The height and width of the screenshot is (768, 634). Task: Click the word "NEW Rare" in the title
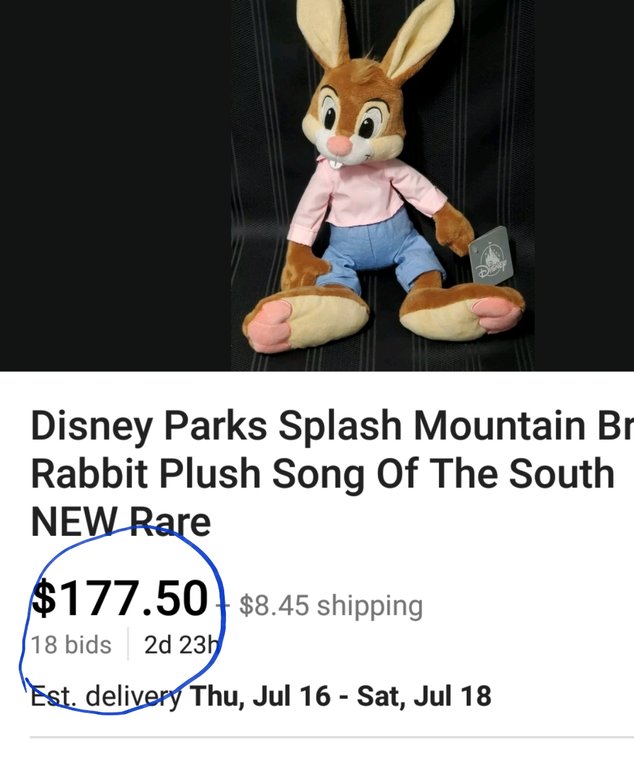coord(121,522)
